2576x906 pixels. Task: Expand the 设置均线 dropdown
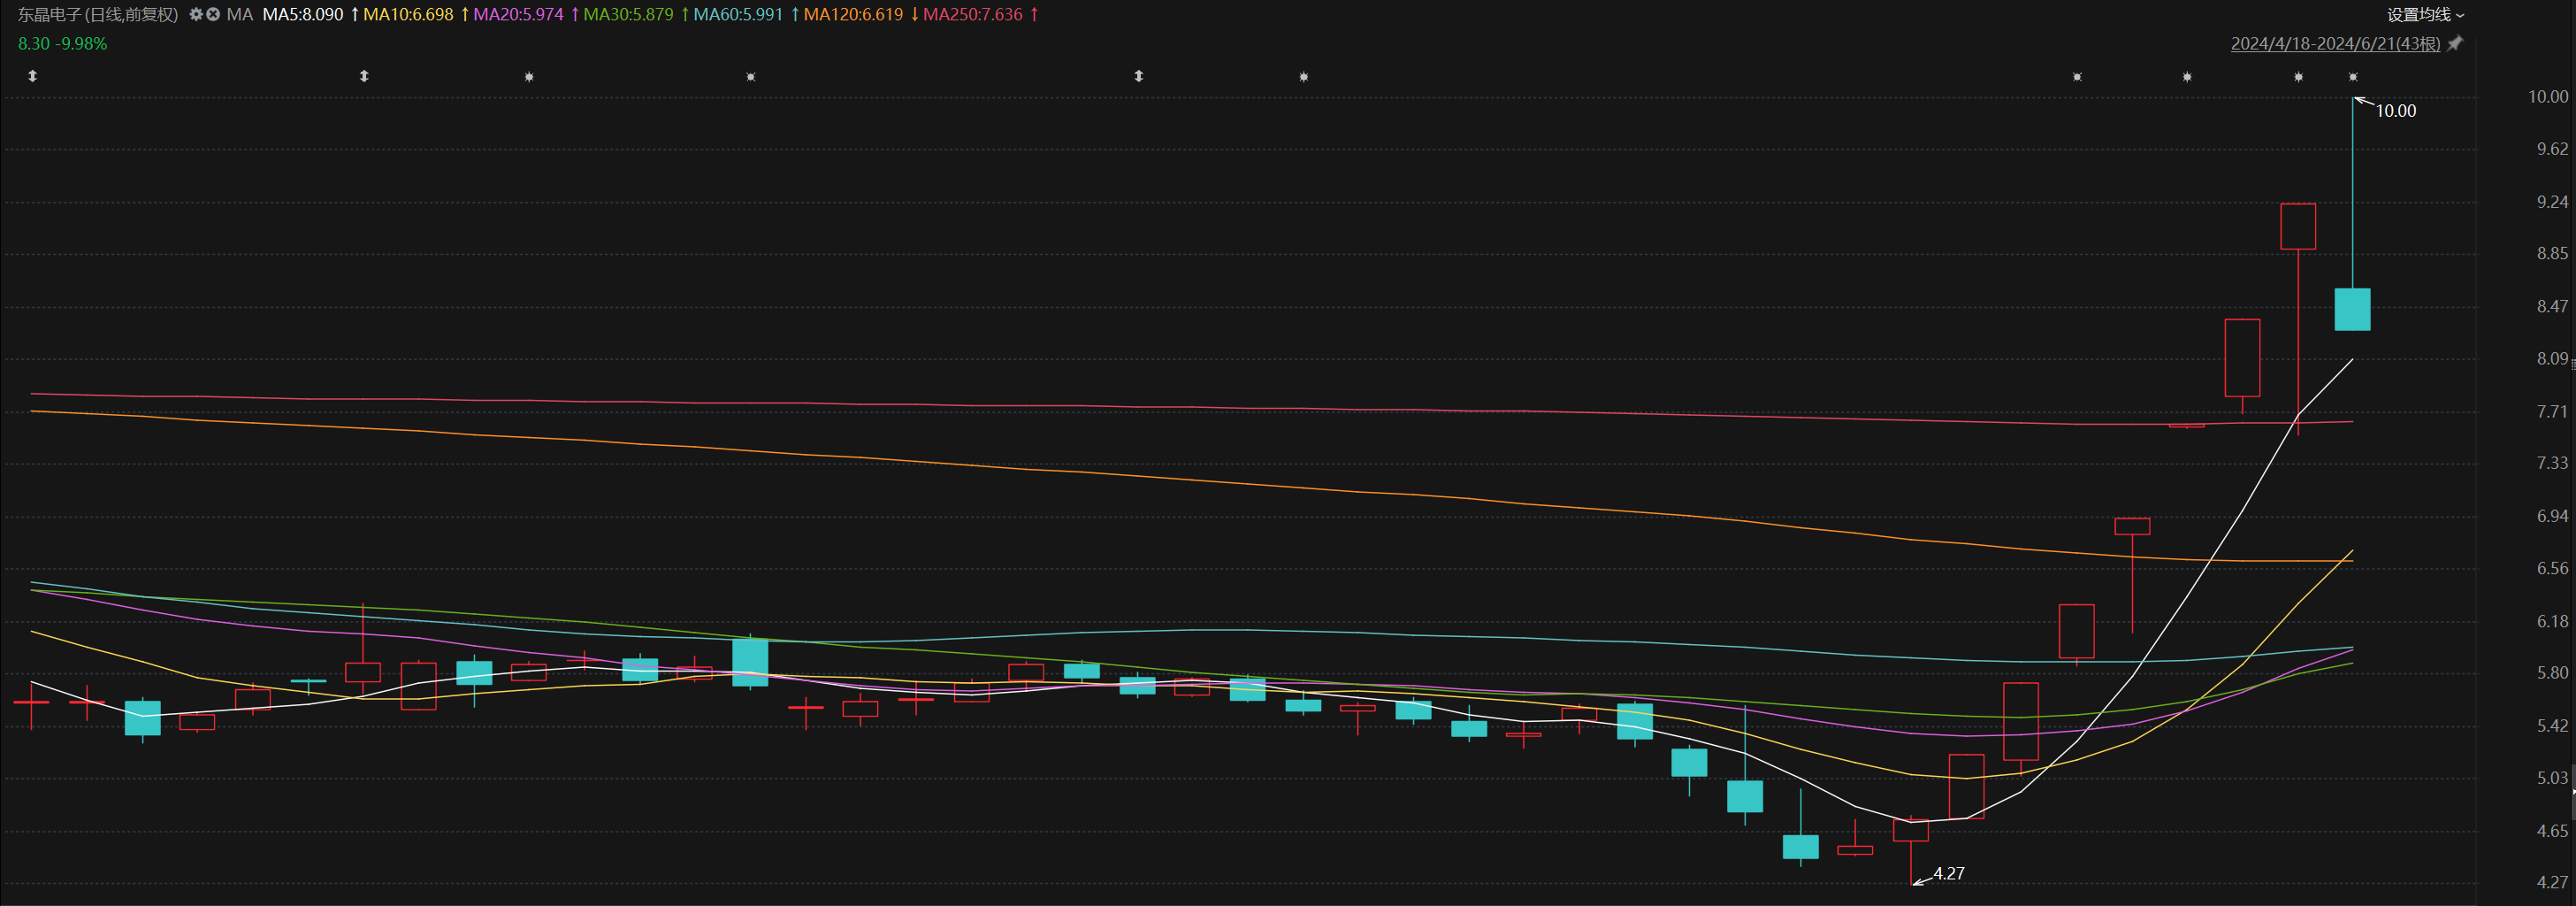2426,15
